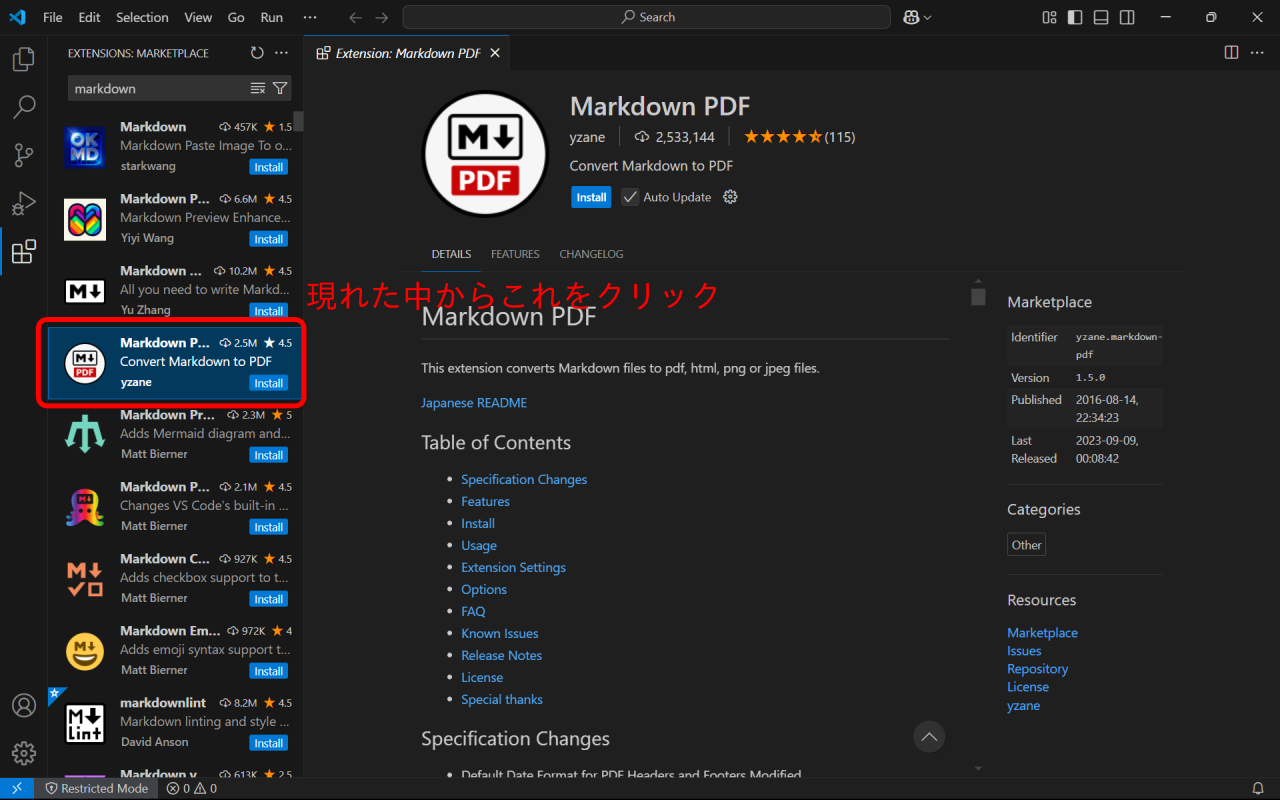Click the Accounts icon above settings
Screen dimensions: 1280x800
(23, 705)
